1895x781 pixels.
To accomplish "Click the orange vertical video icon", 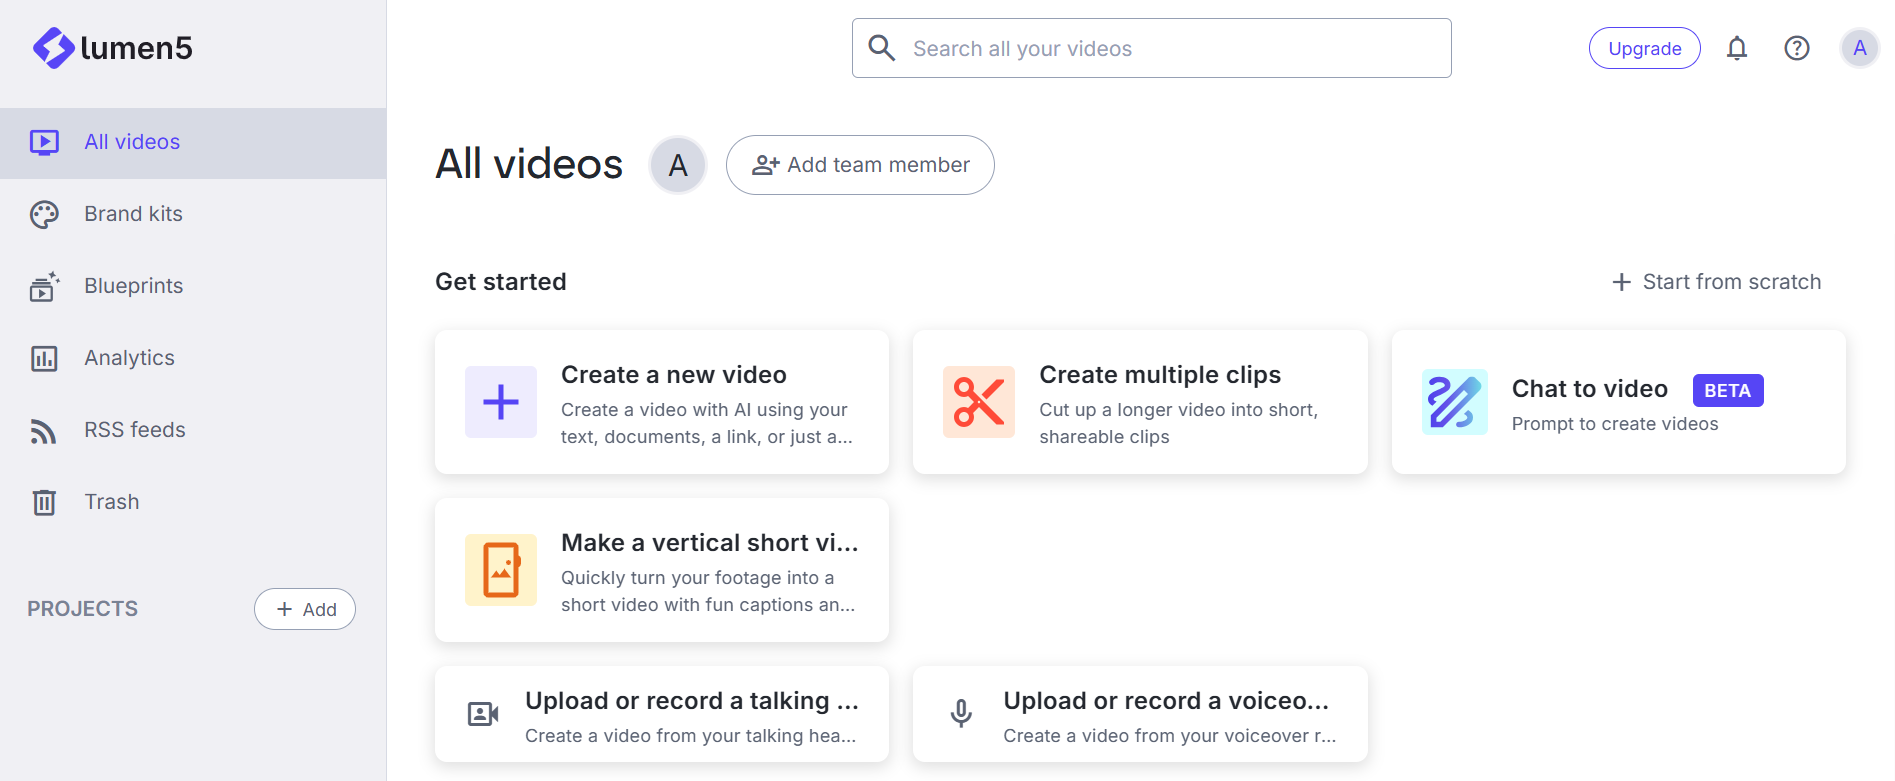I will click(x=501, y=570).
